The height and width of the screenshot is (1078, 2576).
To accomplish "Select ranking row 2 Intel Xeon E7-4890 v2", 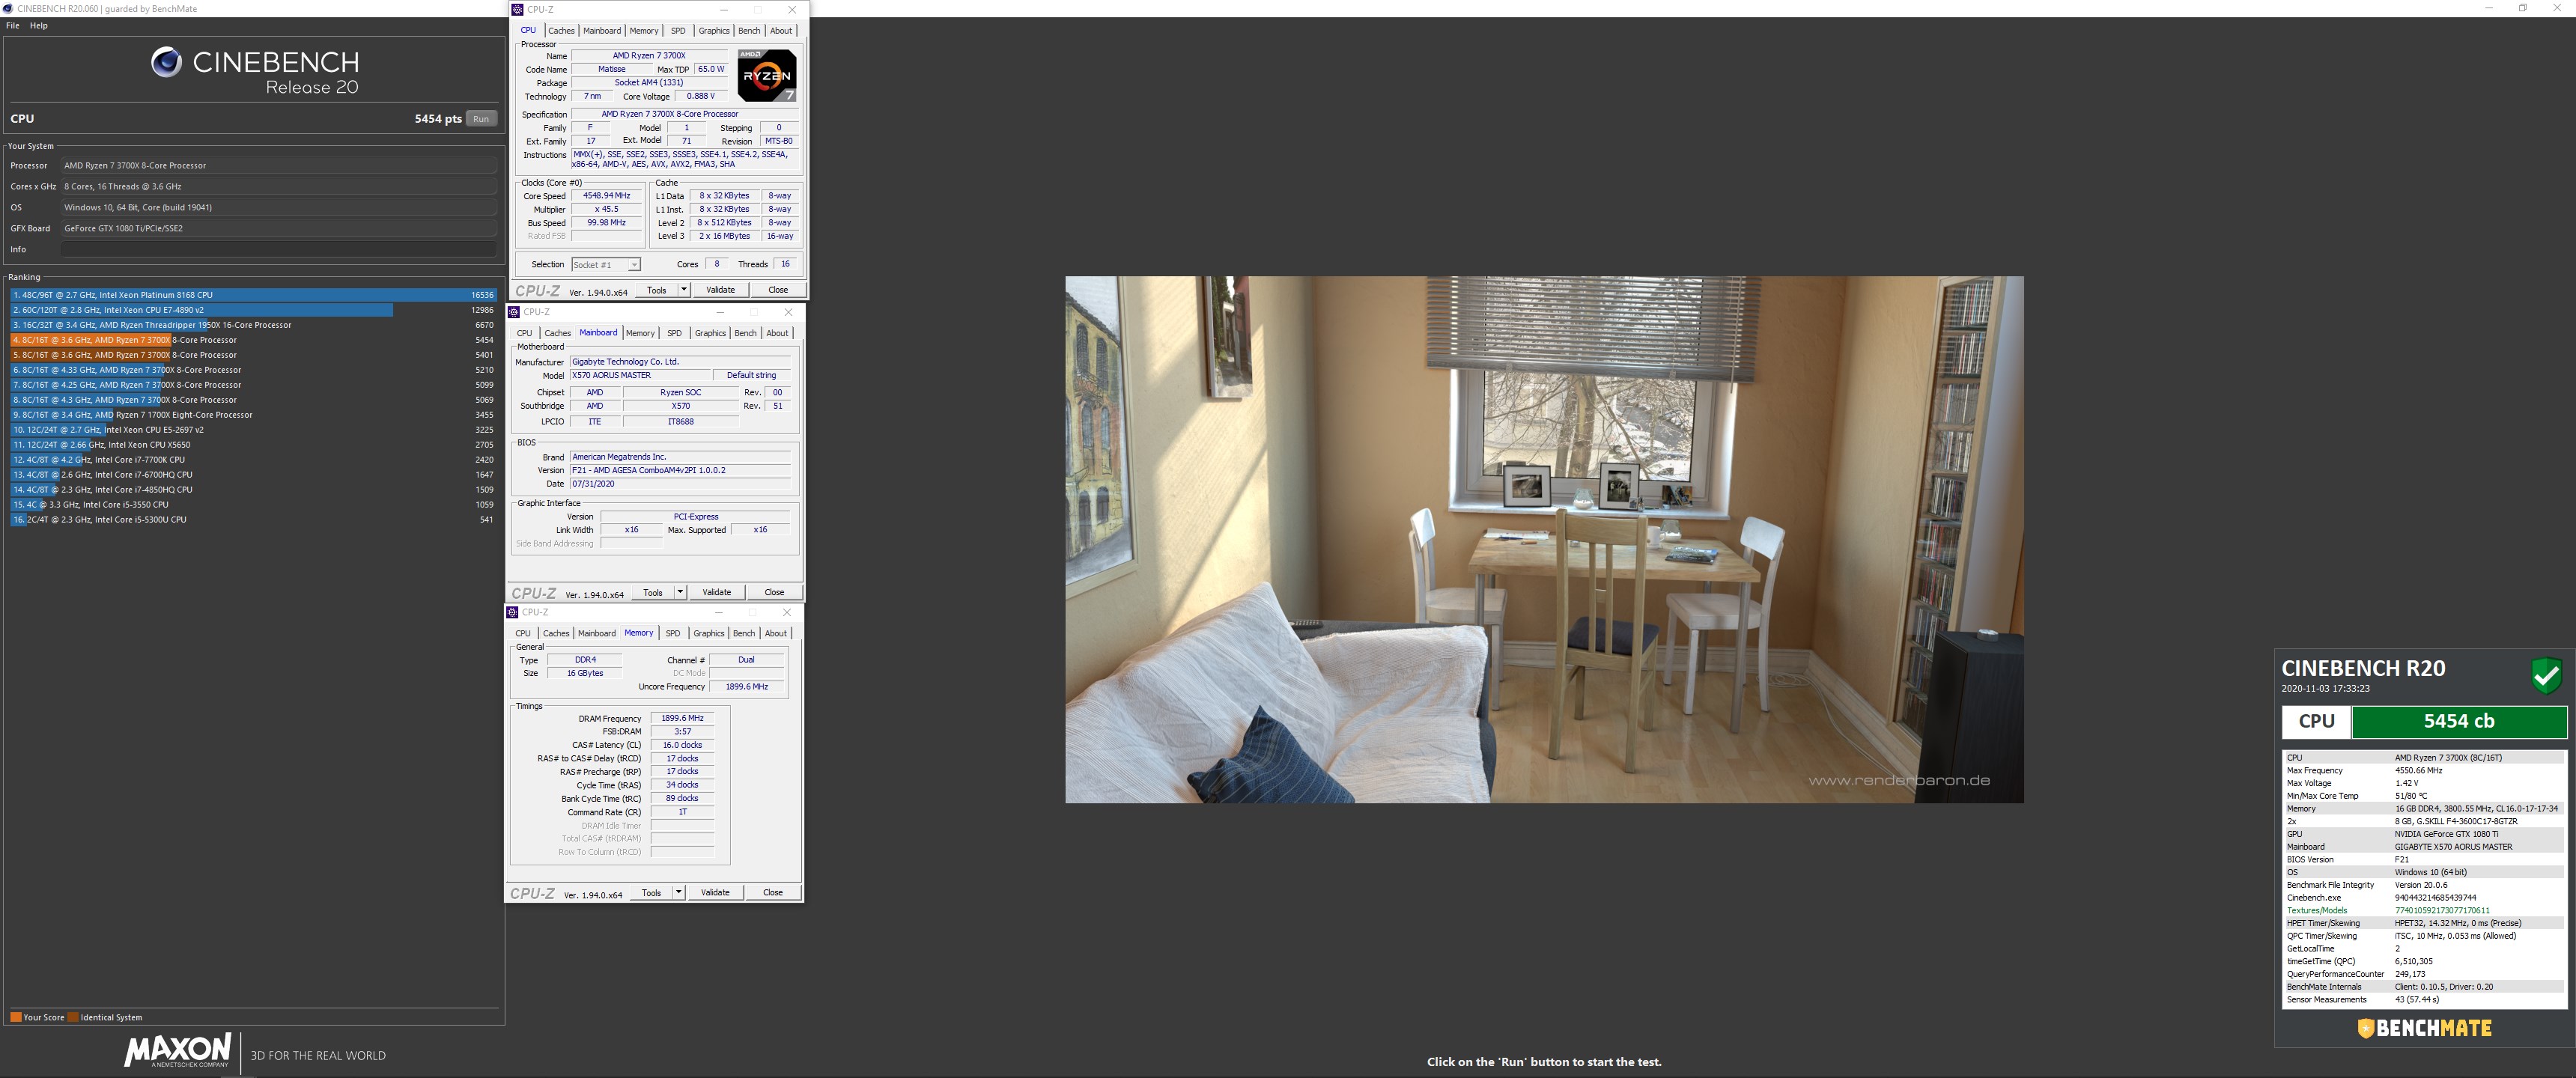I will tap(253, 310).
